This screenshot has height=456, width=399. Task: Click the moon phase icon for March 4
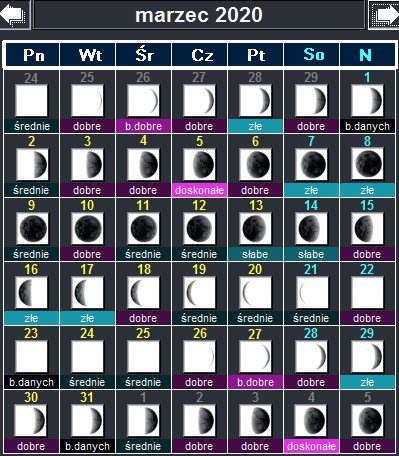click(x=143, y=164)
